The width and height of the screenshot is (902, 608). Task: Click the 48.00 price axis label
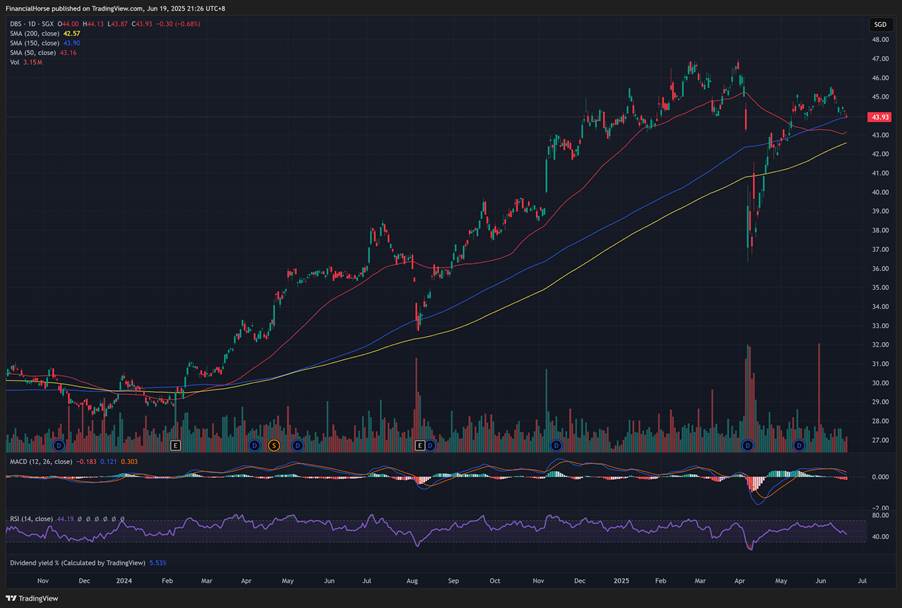pos(880,40)
